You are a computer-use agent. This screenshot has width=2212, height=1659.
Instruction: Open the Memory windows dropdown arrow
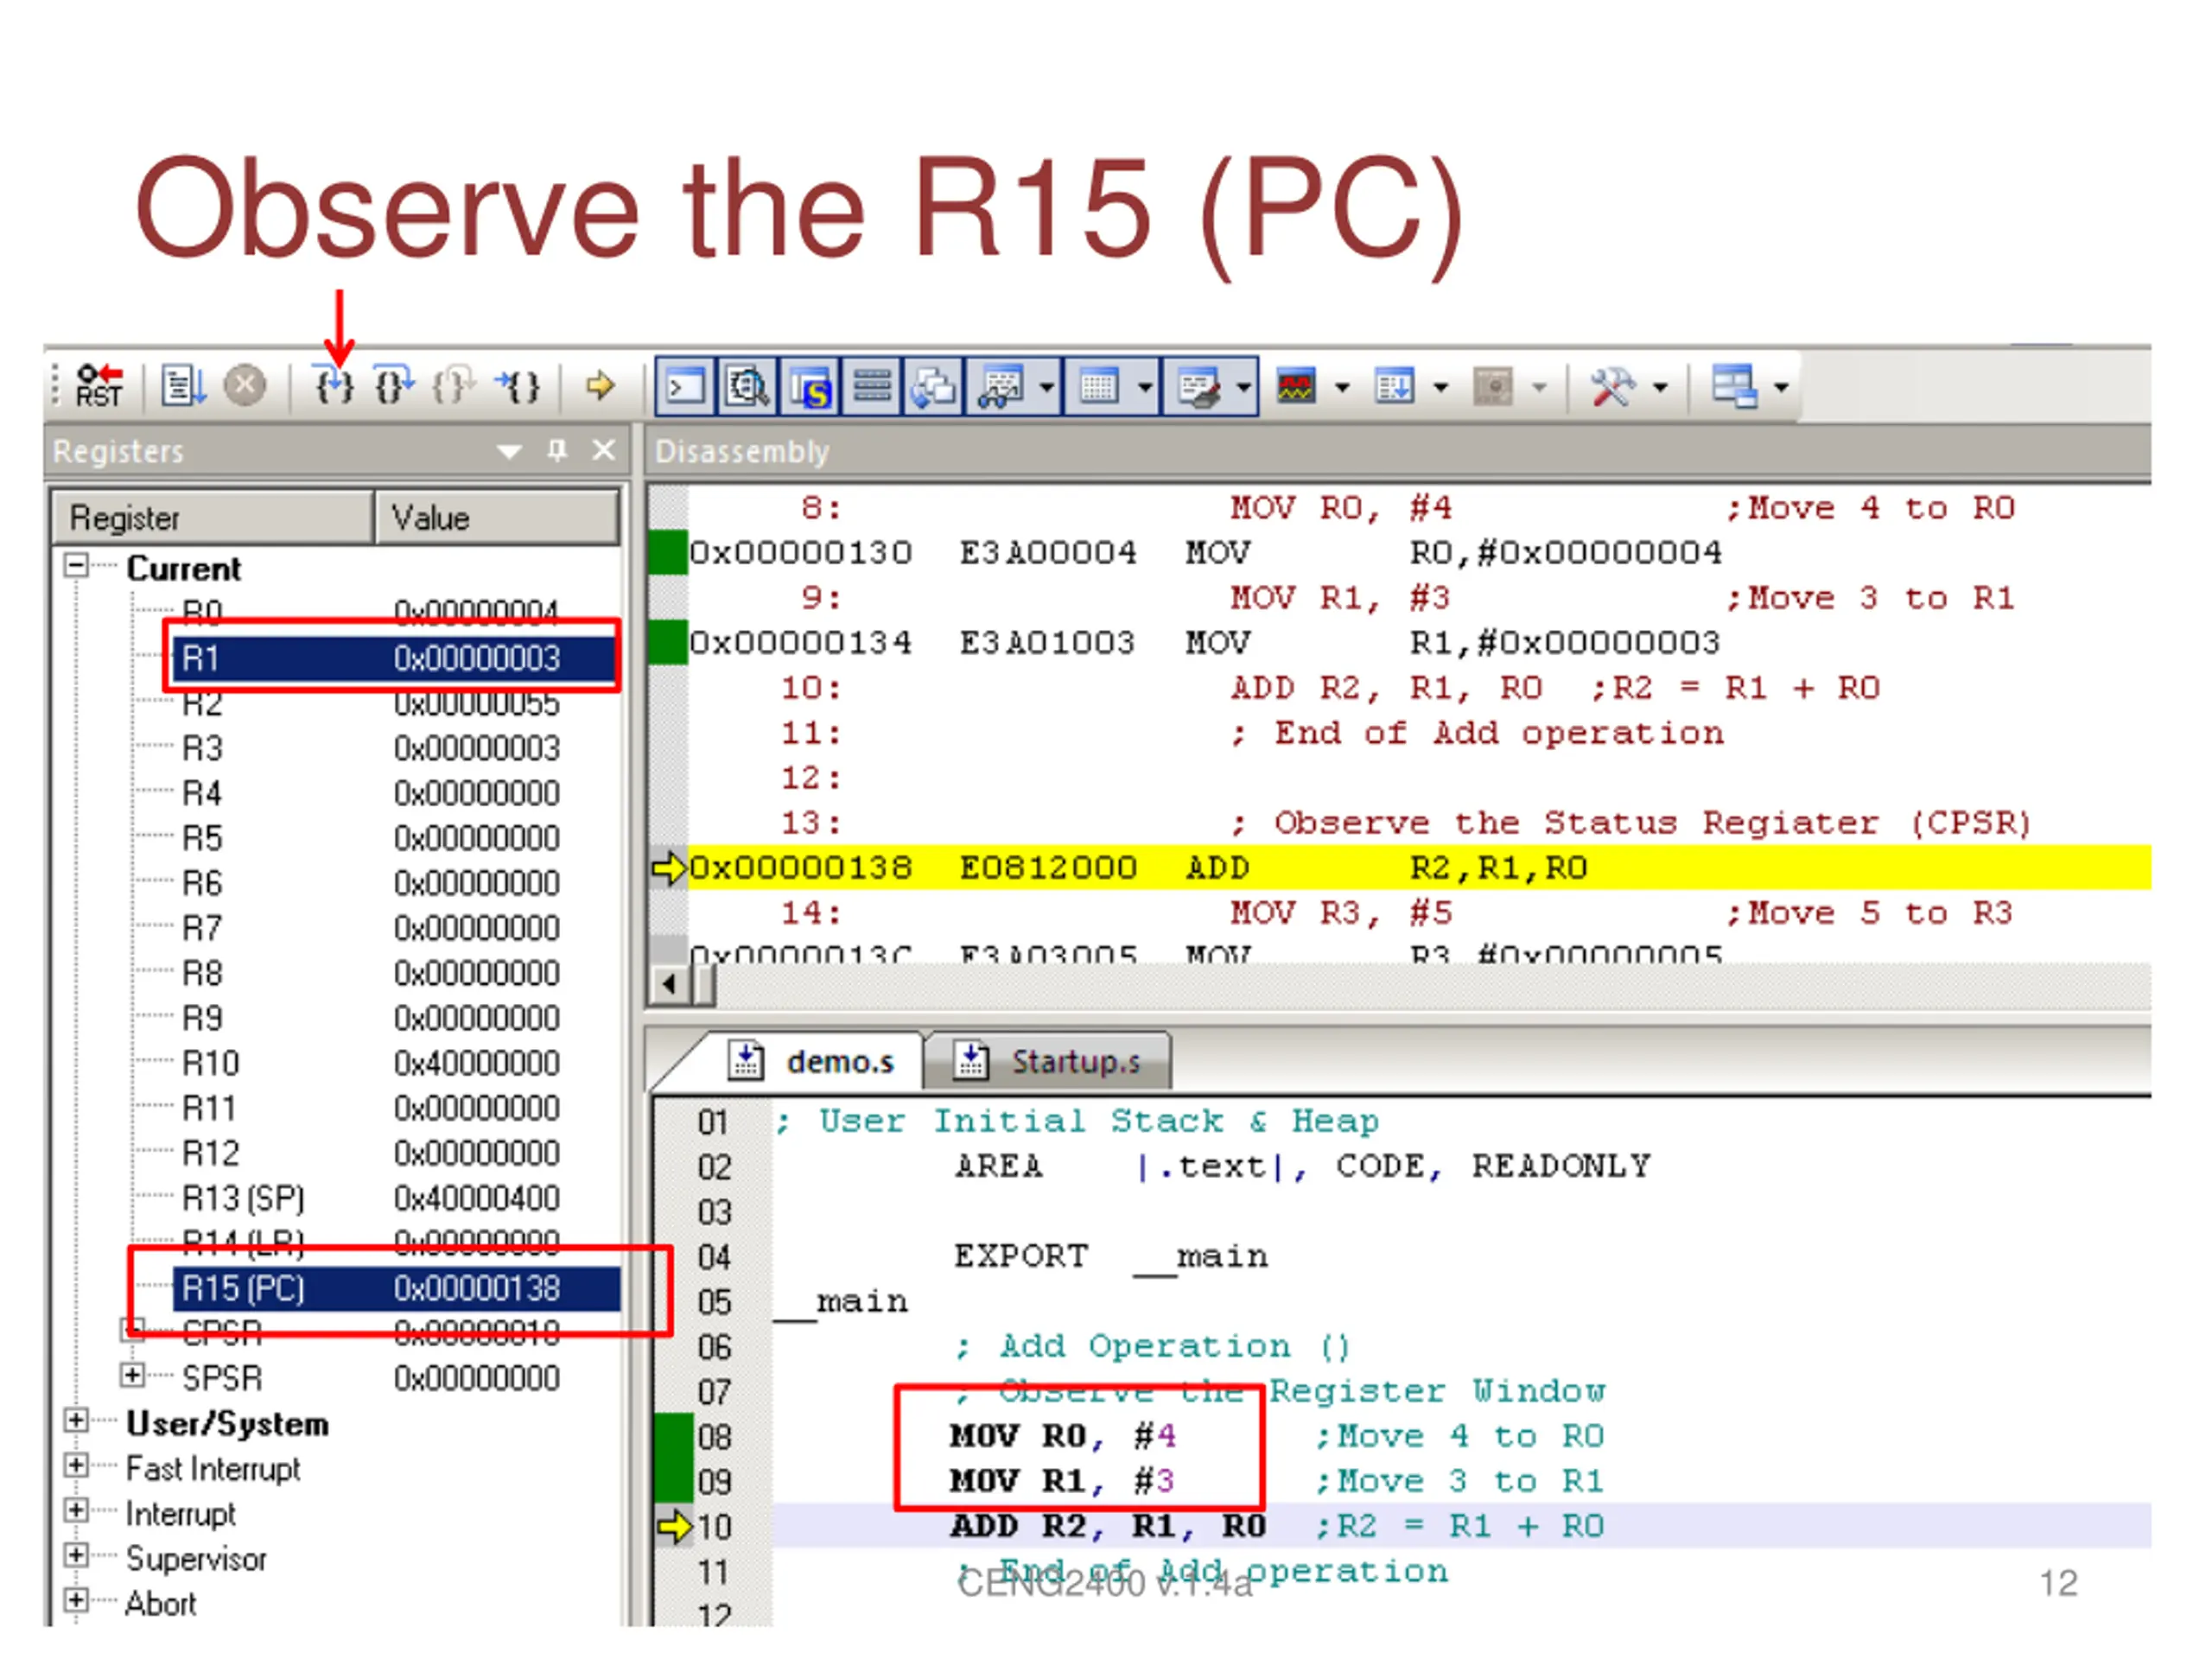click(x=1144, y=386)
